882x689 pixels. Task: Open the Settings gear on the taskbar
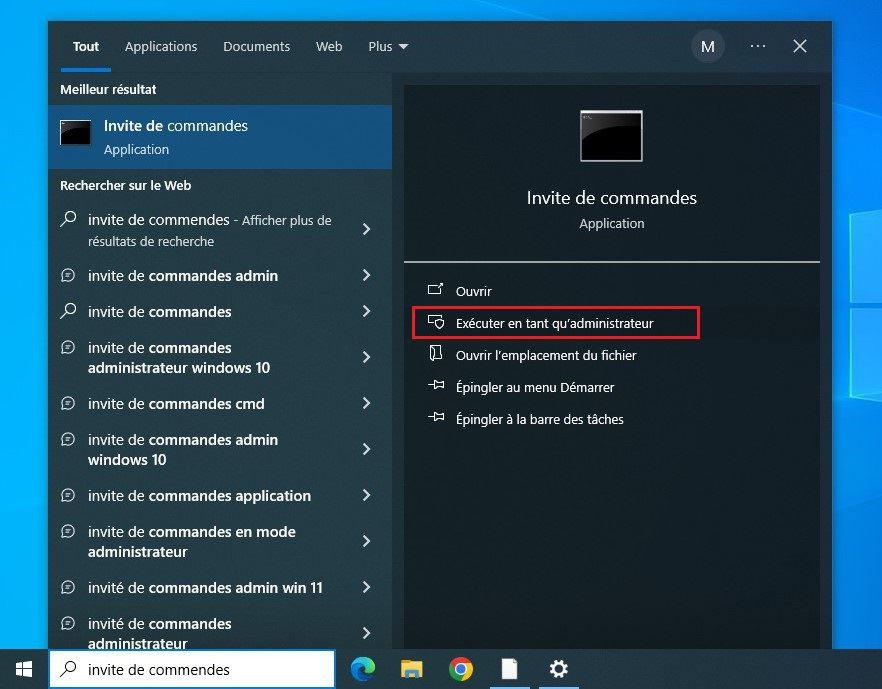tap(558, 668)
